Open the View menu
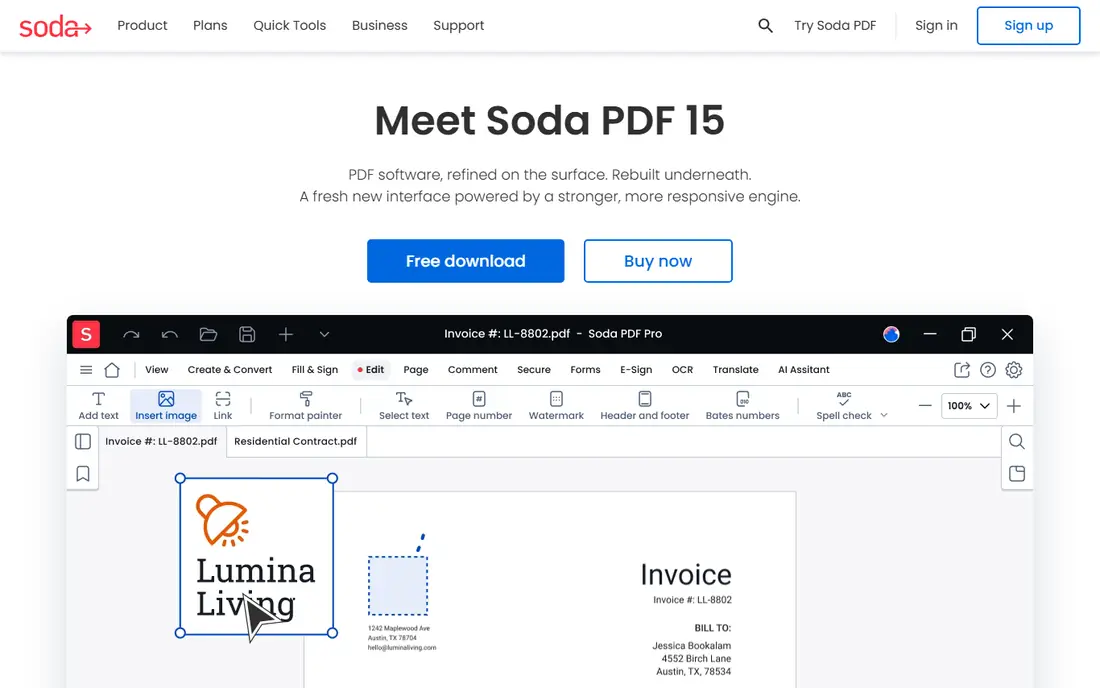The height and width of the screenshot is (688, 1100). (156, 370)
